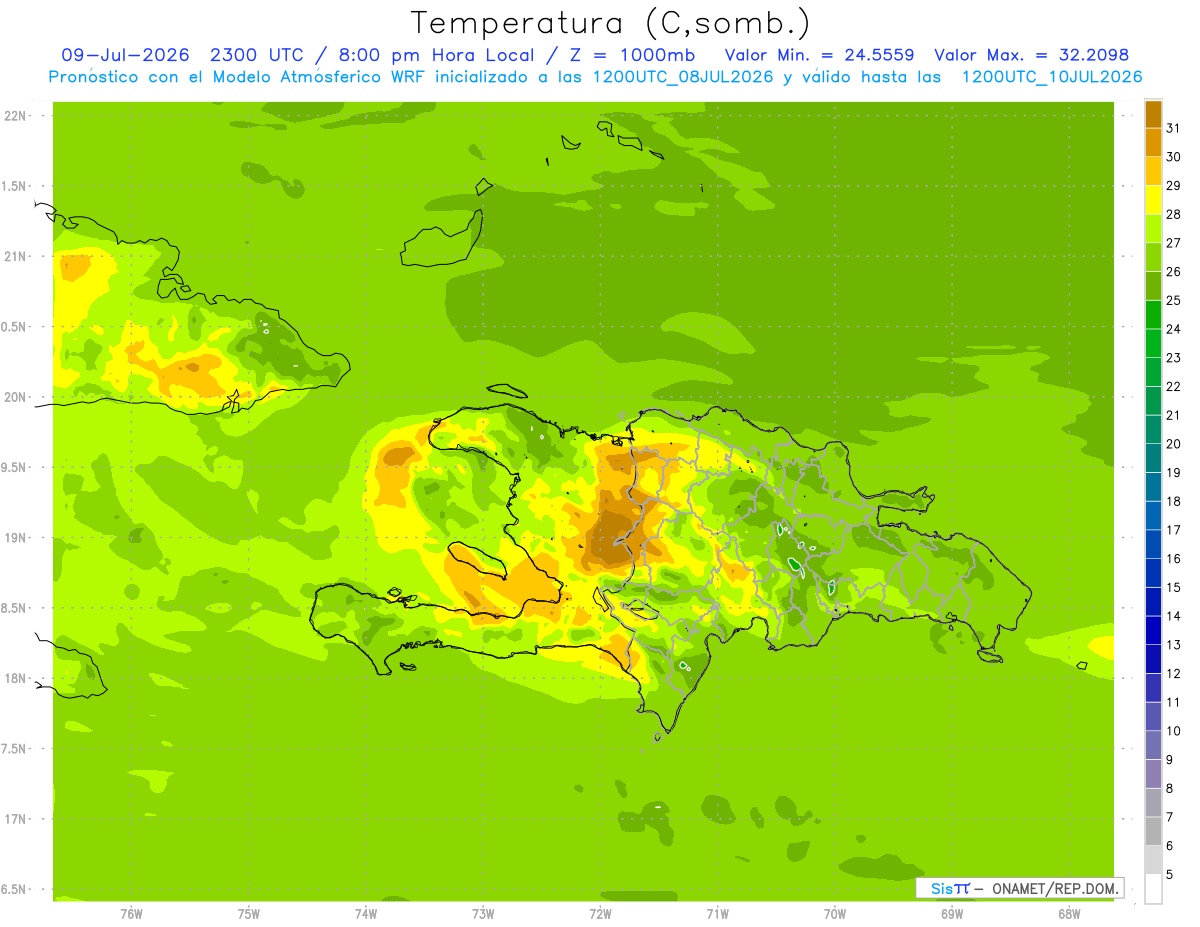Click the '74W' longitude label

(x=366, y=913)
